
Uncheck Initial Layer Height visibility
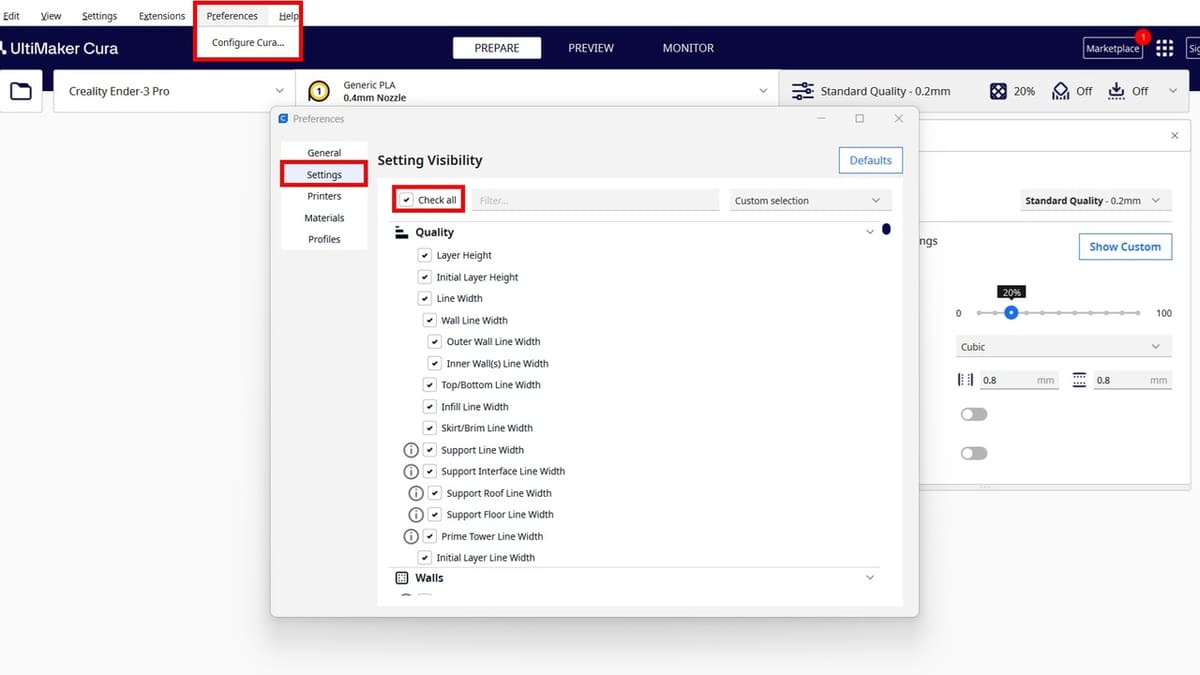424,277
